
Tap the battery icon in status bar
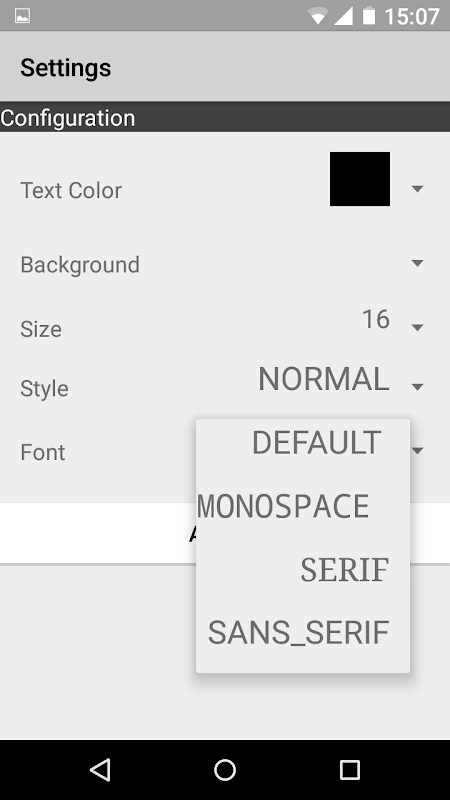click(x=369, y=16)
